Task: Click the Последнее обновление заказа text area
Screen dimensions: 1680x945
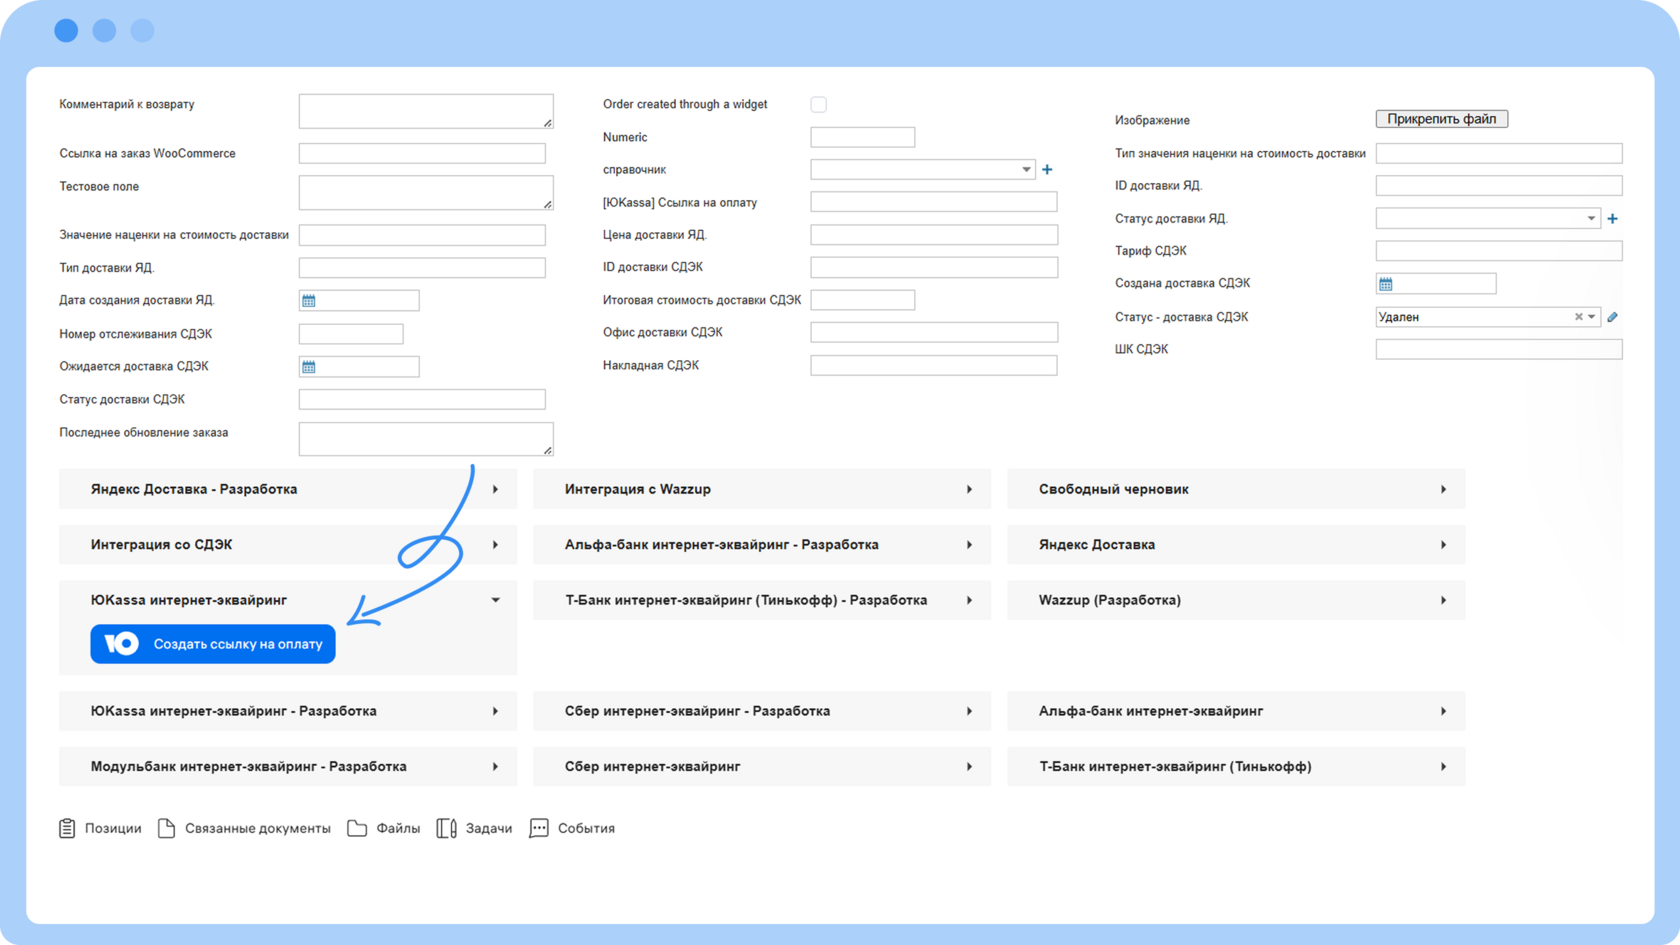Action: tap(426, 439)
